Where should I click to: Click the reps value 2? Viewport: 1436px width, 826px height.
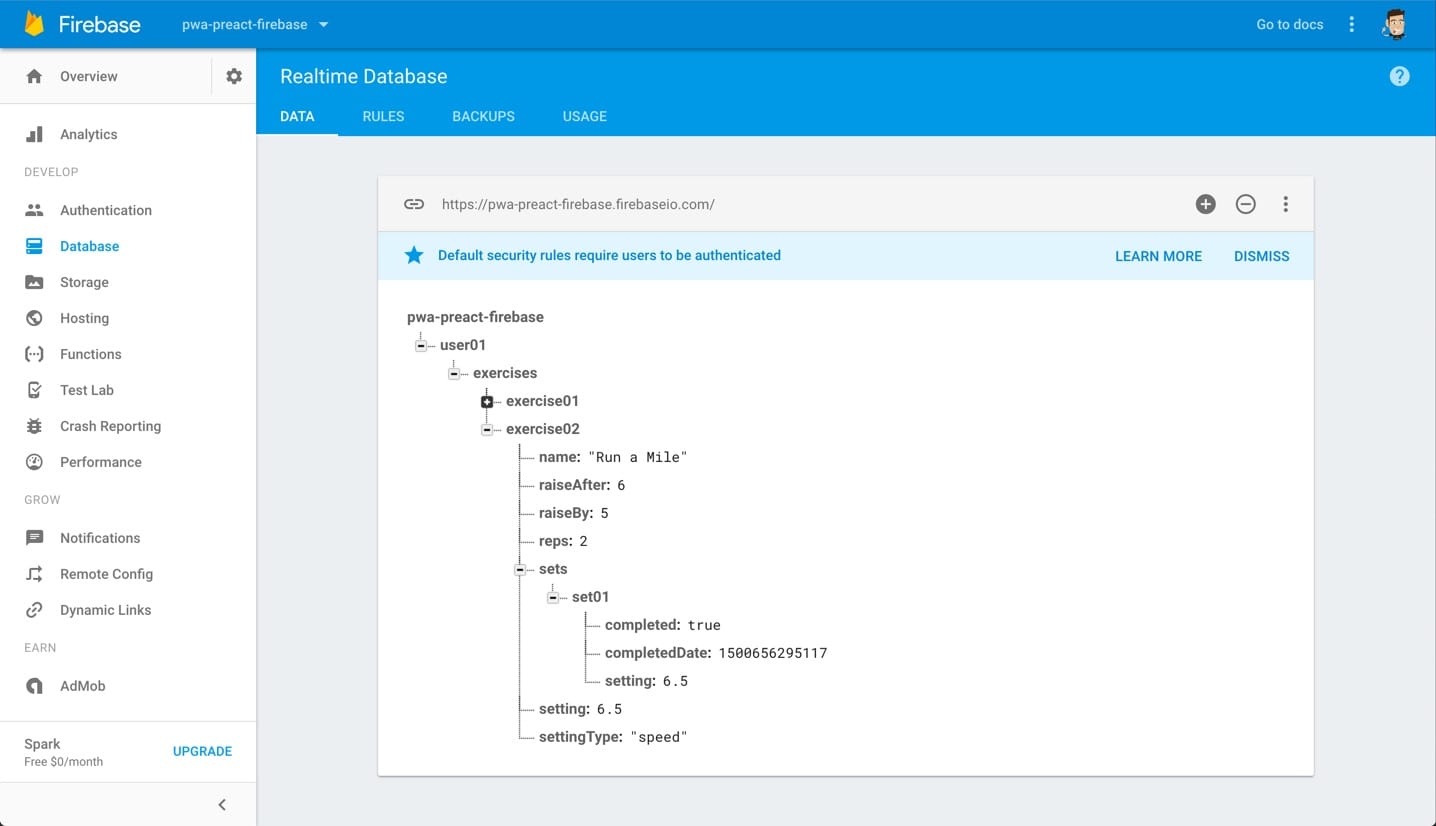coord(583,541)
